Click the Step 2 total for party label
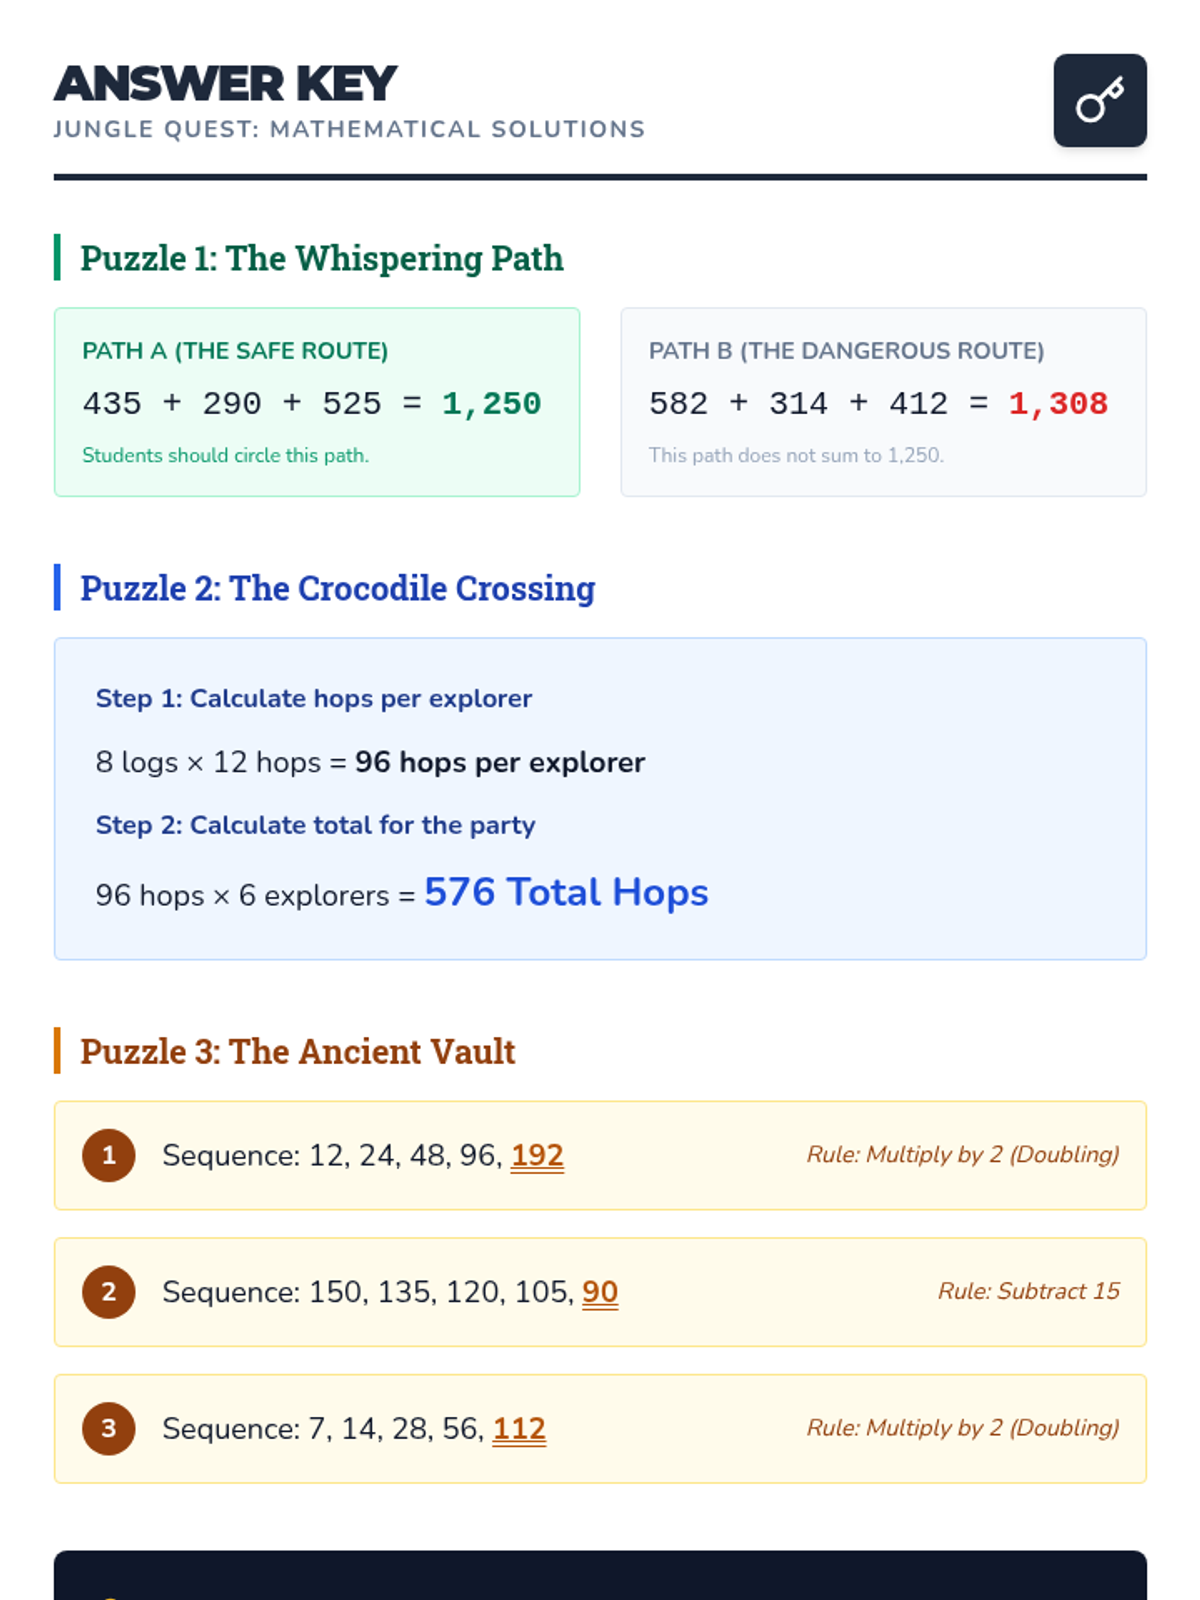Screen dimensions: 1200x1600 (x=316, y=825)
